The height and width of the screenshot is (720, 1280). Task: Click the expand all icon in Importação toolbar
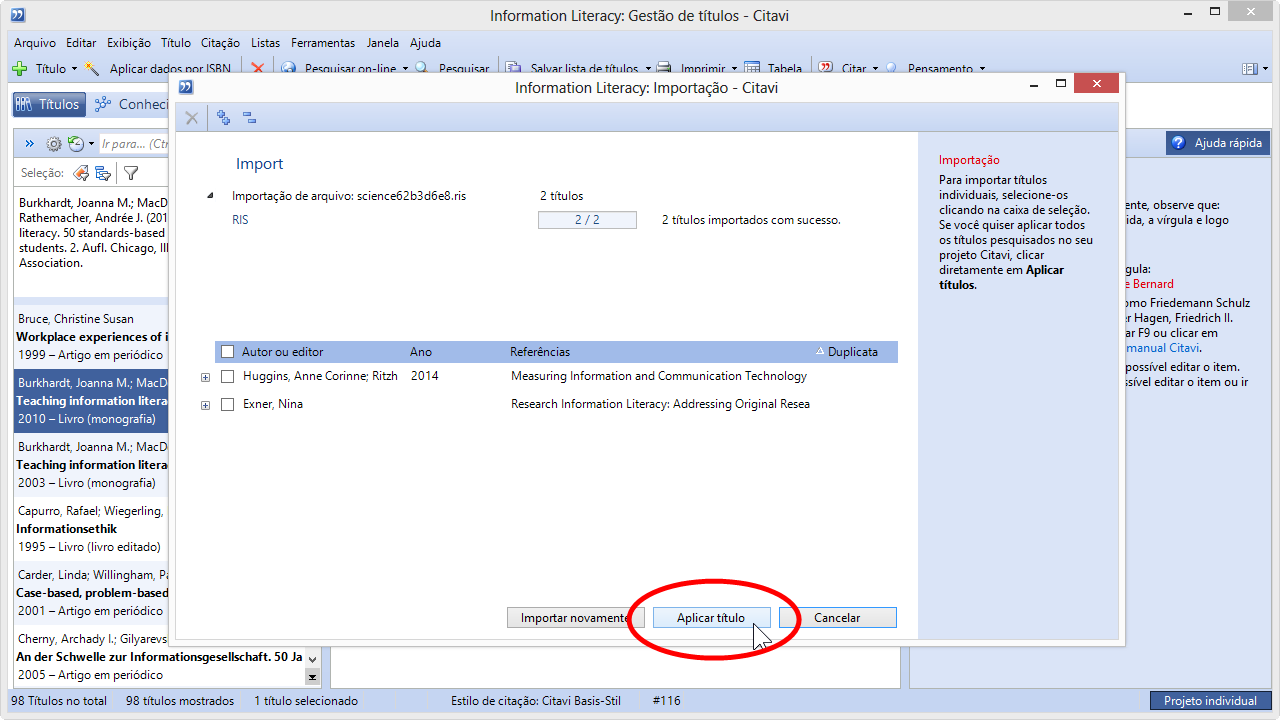pyautogui.click(x=224, y=118)
